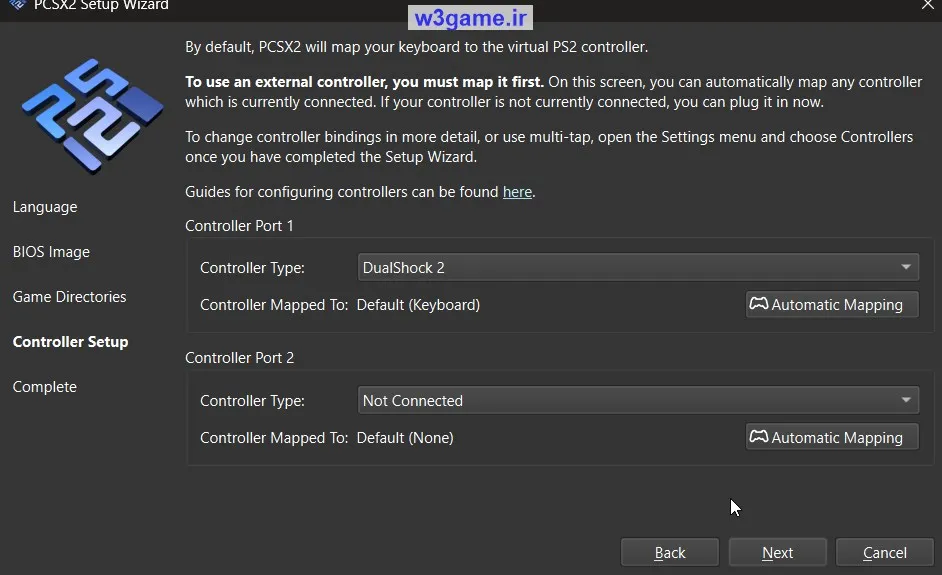Image resolution: width=942 pixels, height=575 pixels.
Task: Click the PCSX2 title bar icon
Action: [x=17, y=5]
